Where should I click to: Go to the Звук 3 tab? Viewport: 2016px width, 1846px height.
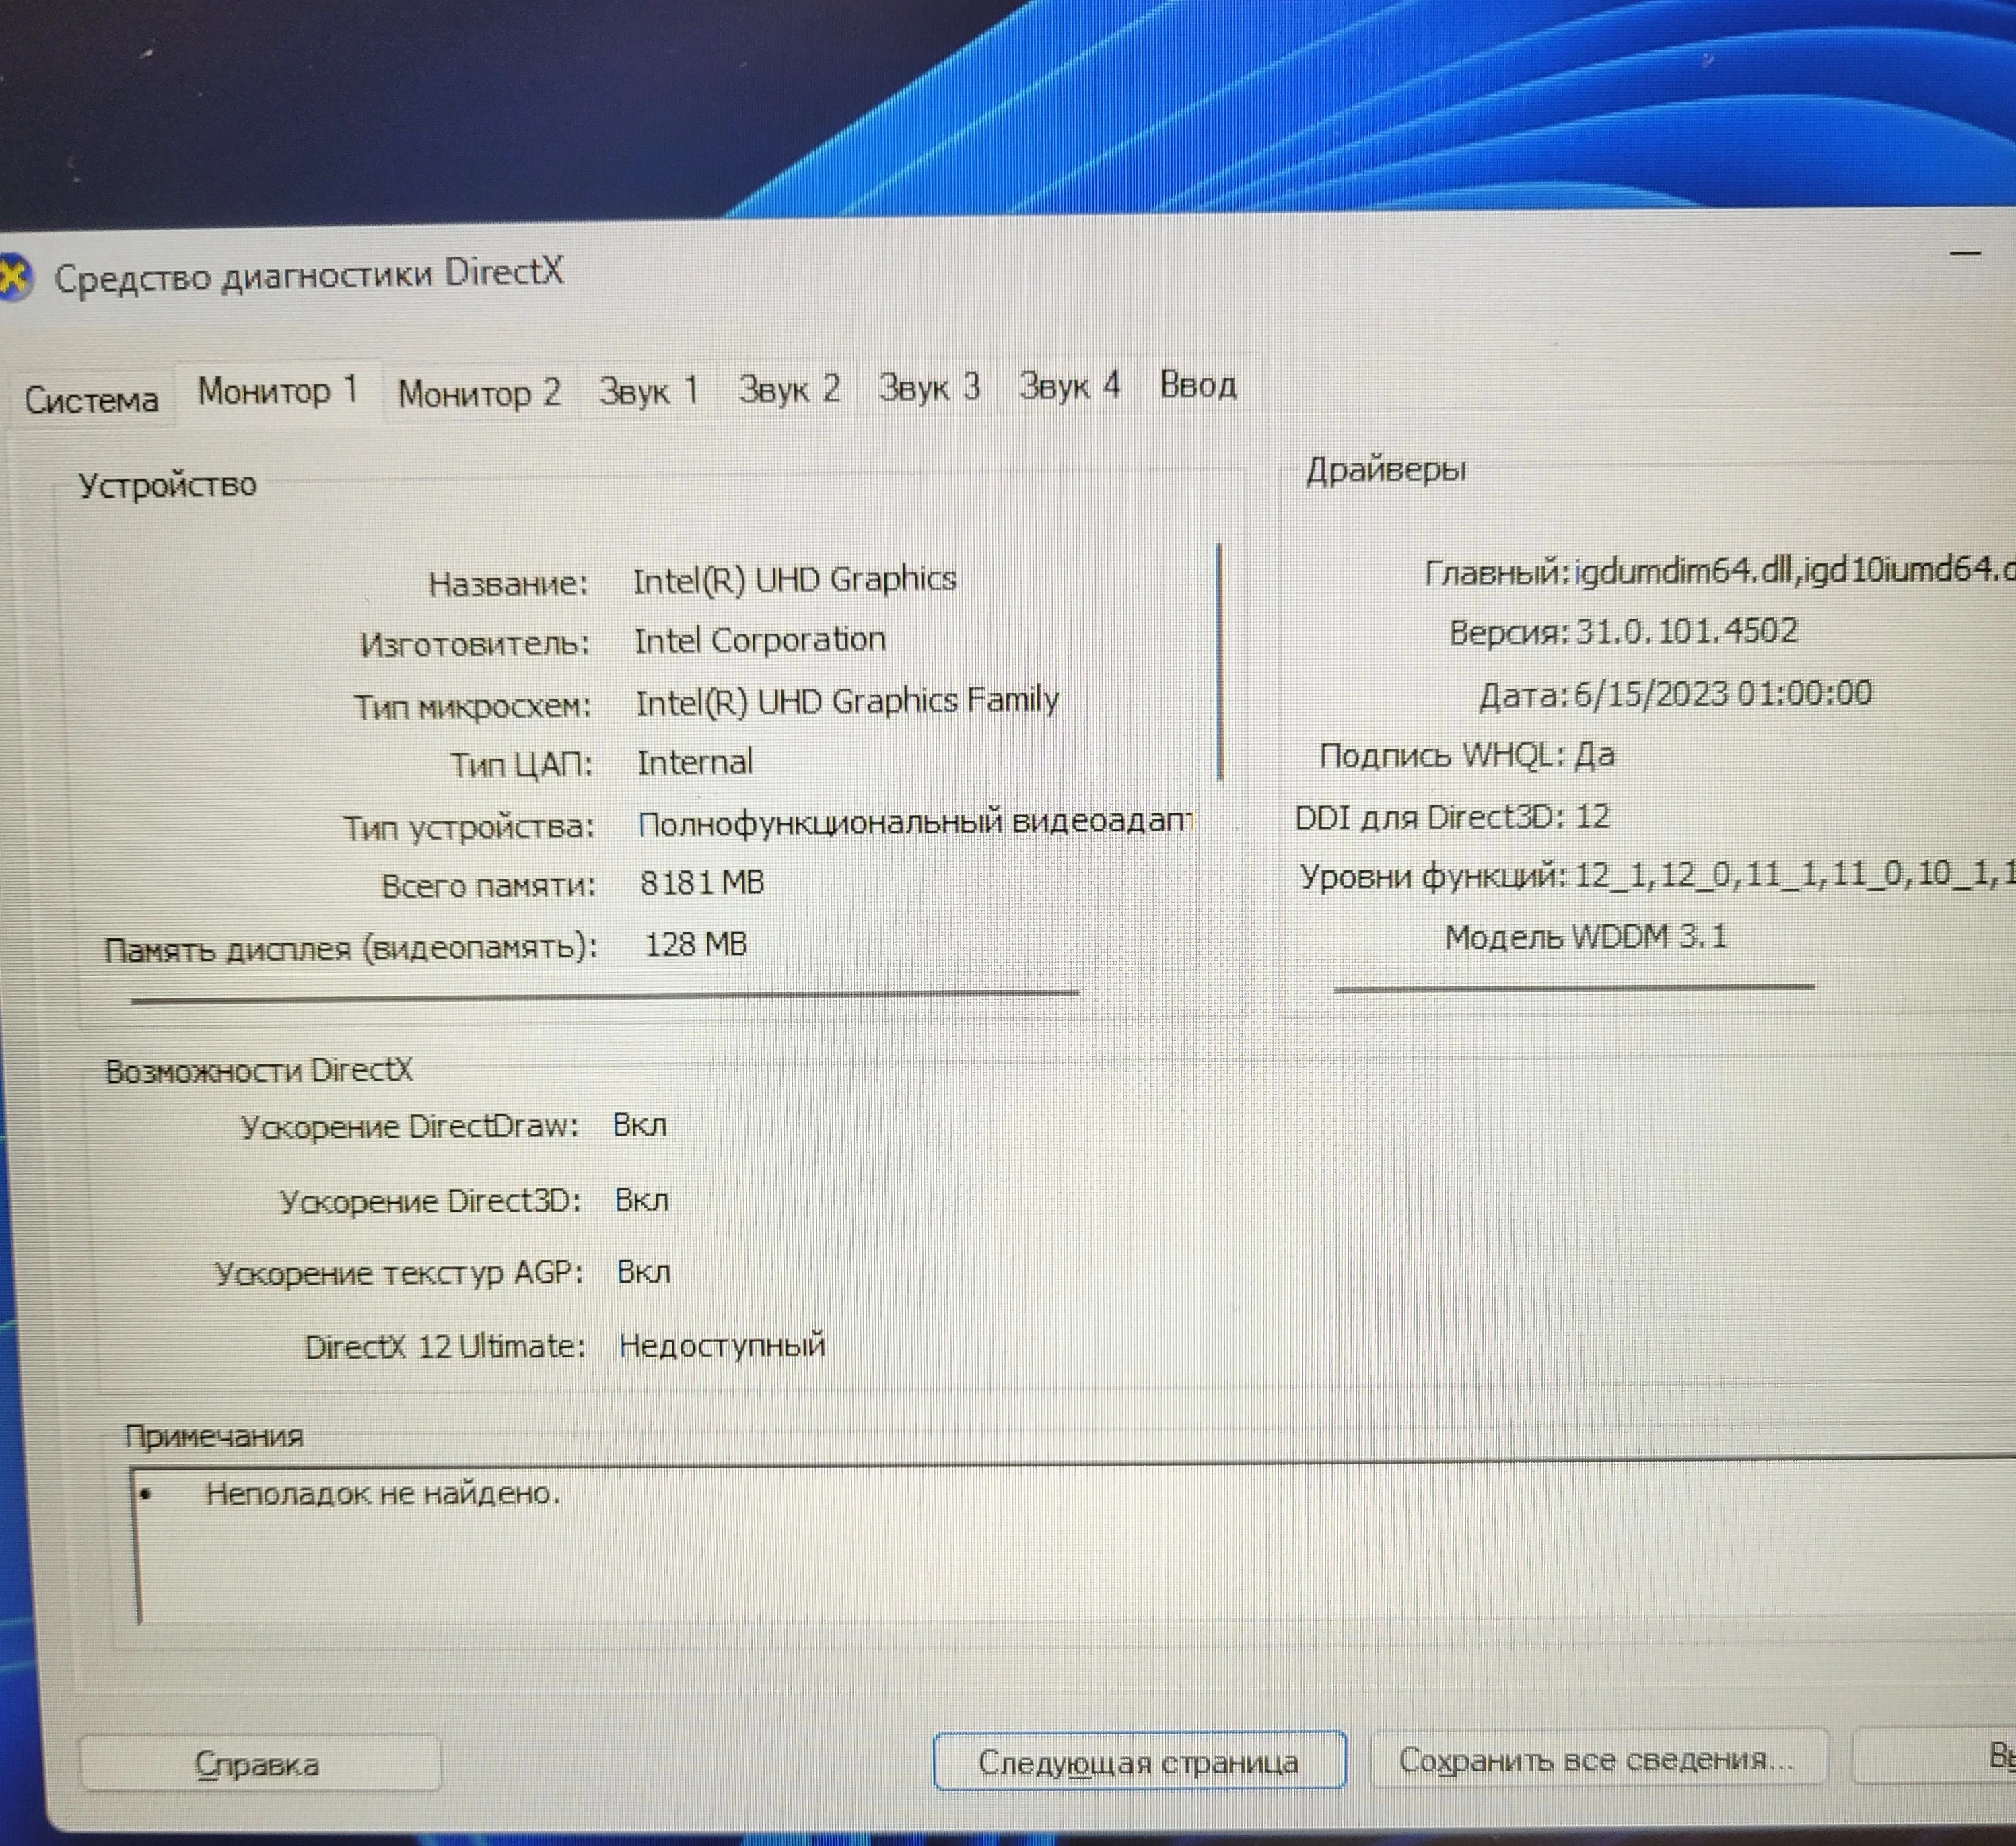(x=929, y=387)
